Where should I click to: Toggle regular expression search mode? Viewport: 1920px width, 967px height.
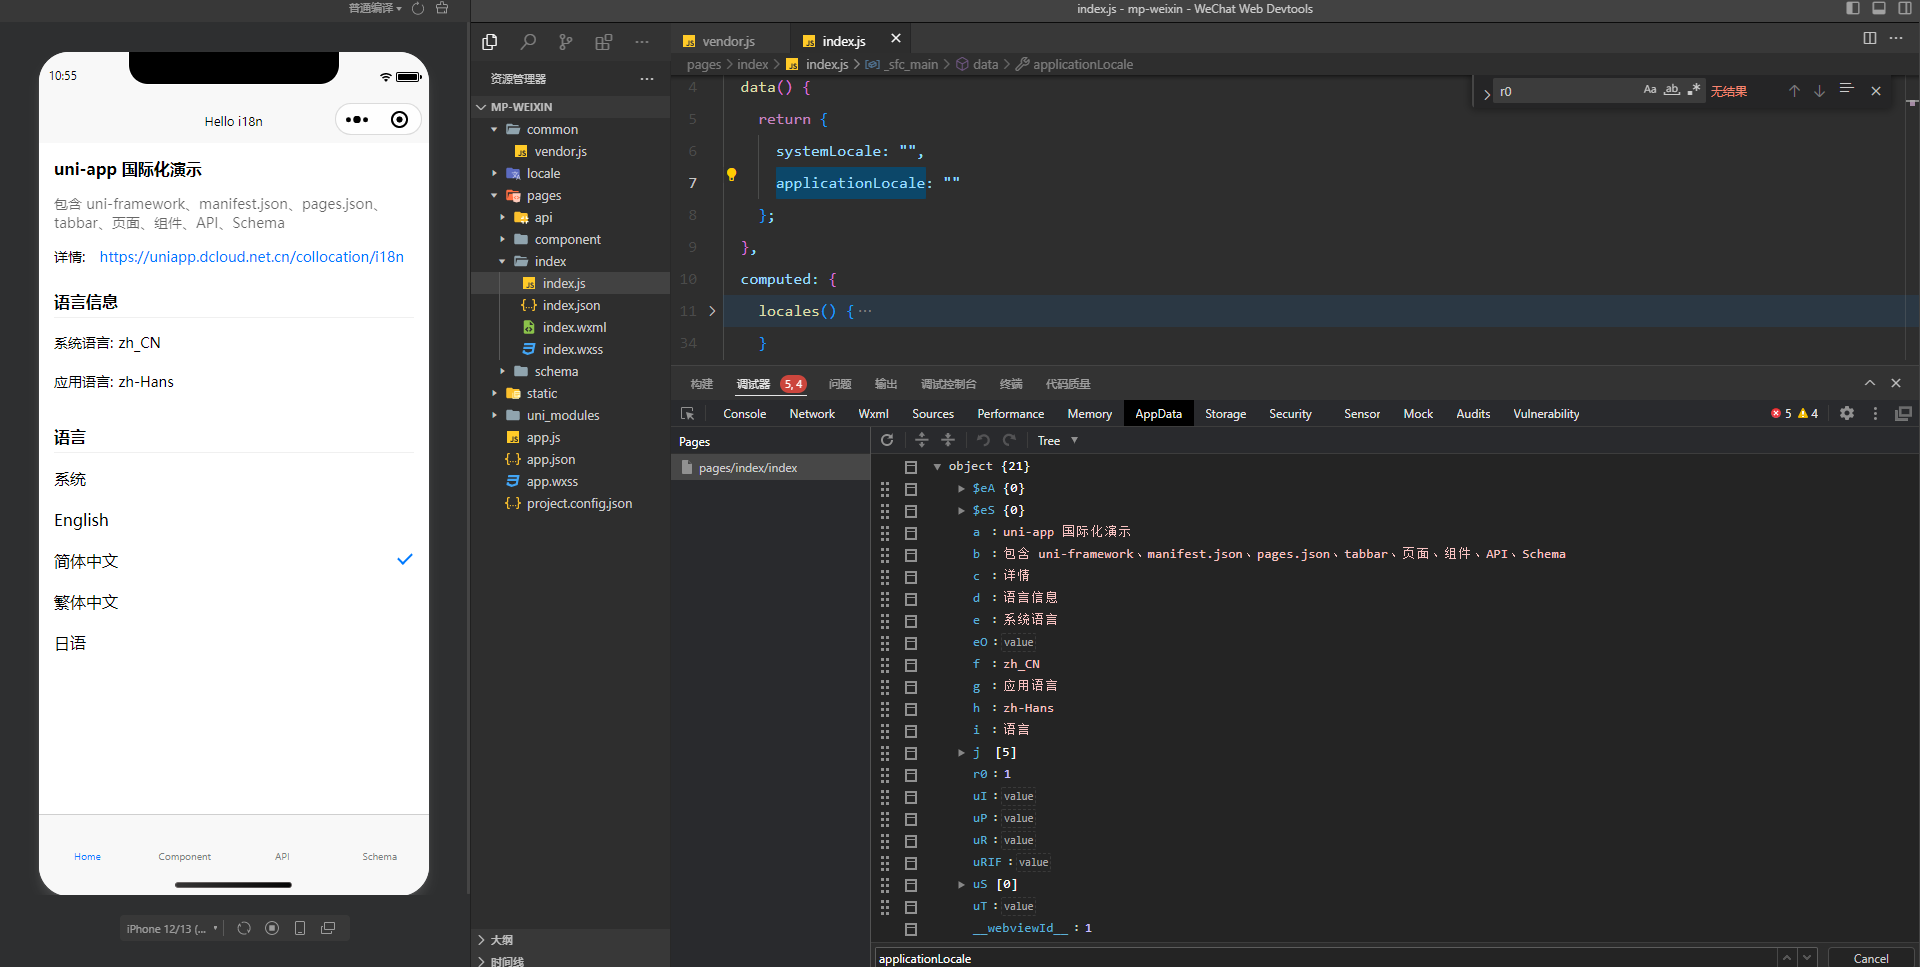click(x=1694, y=89)
